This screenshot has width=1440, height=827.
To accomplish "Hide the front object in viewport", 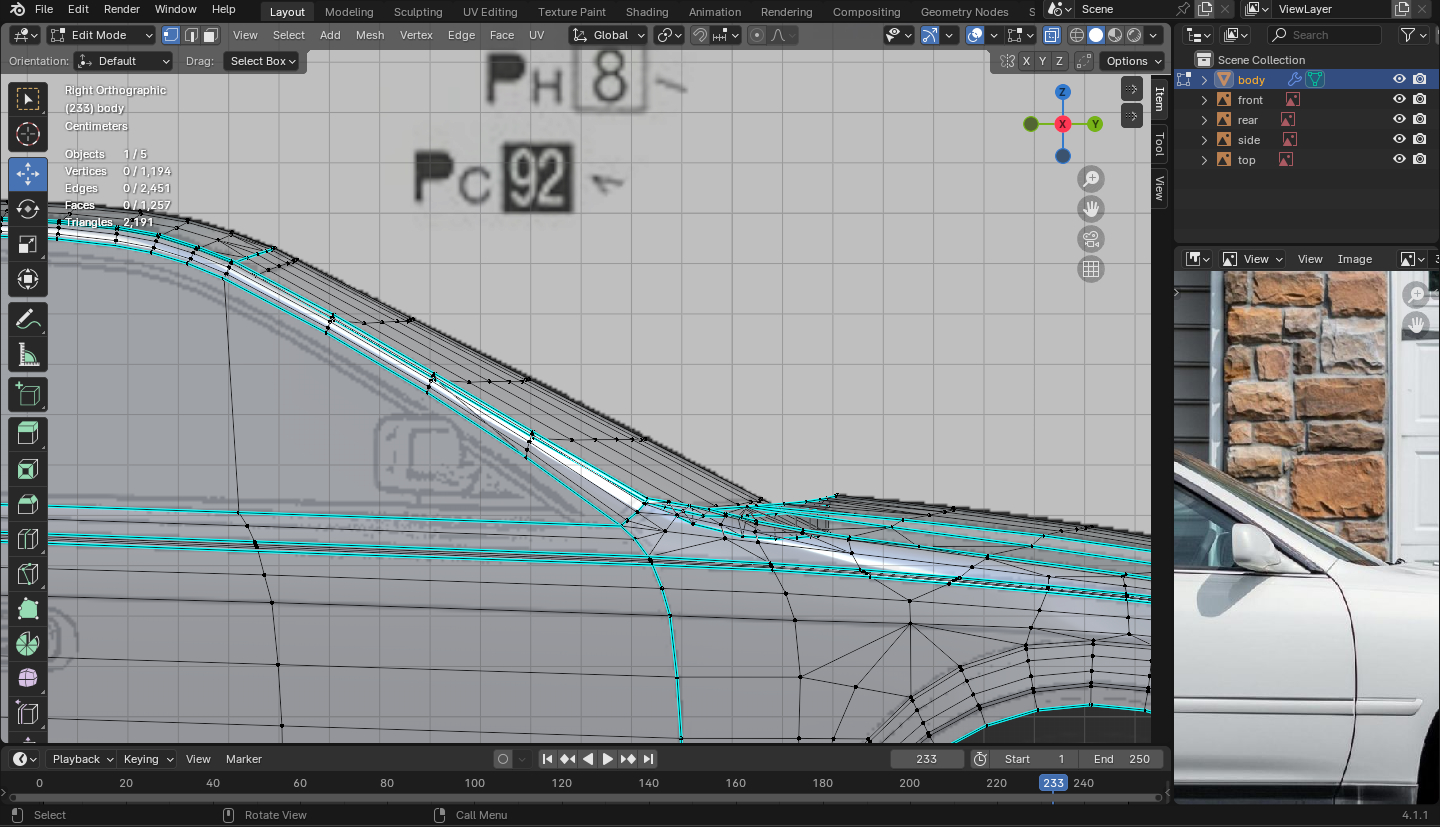I will point(1399,100).
